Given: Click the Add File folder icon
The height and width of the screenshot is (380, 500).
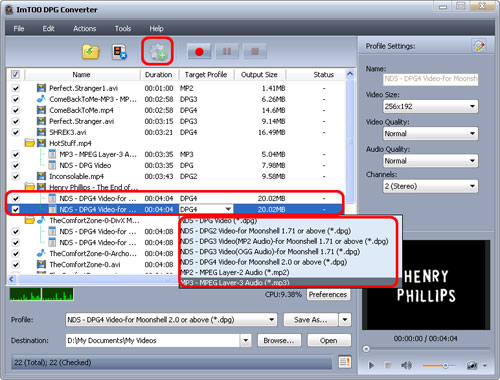Looking at the screenshot, I should click(x=91, y=52).
